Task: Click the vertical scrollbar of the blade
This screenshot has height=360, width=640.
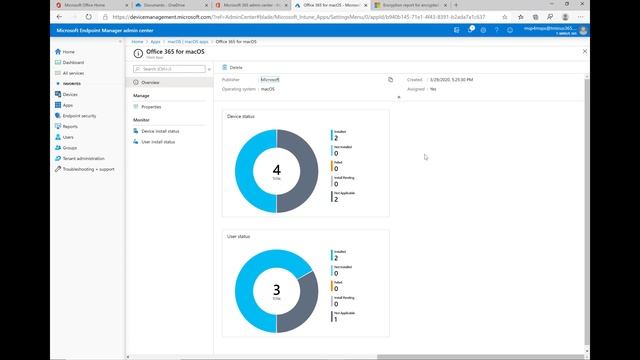Action: (x=587, y=212)
